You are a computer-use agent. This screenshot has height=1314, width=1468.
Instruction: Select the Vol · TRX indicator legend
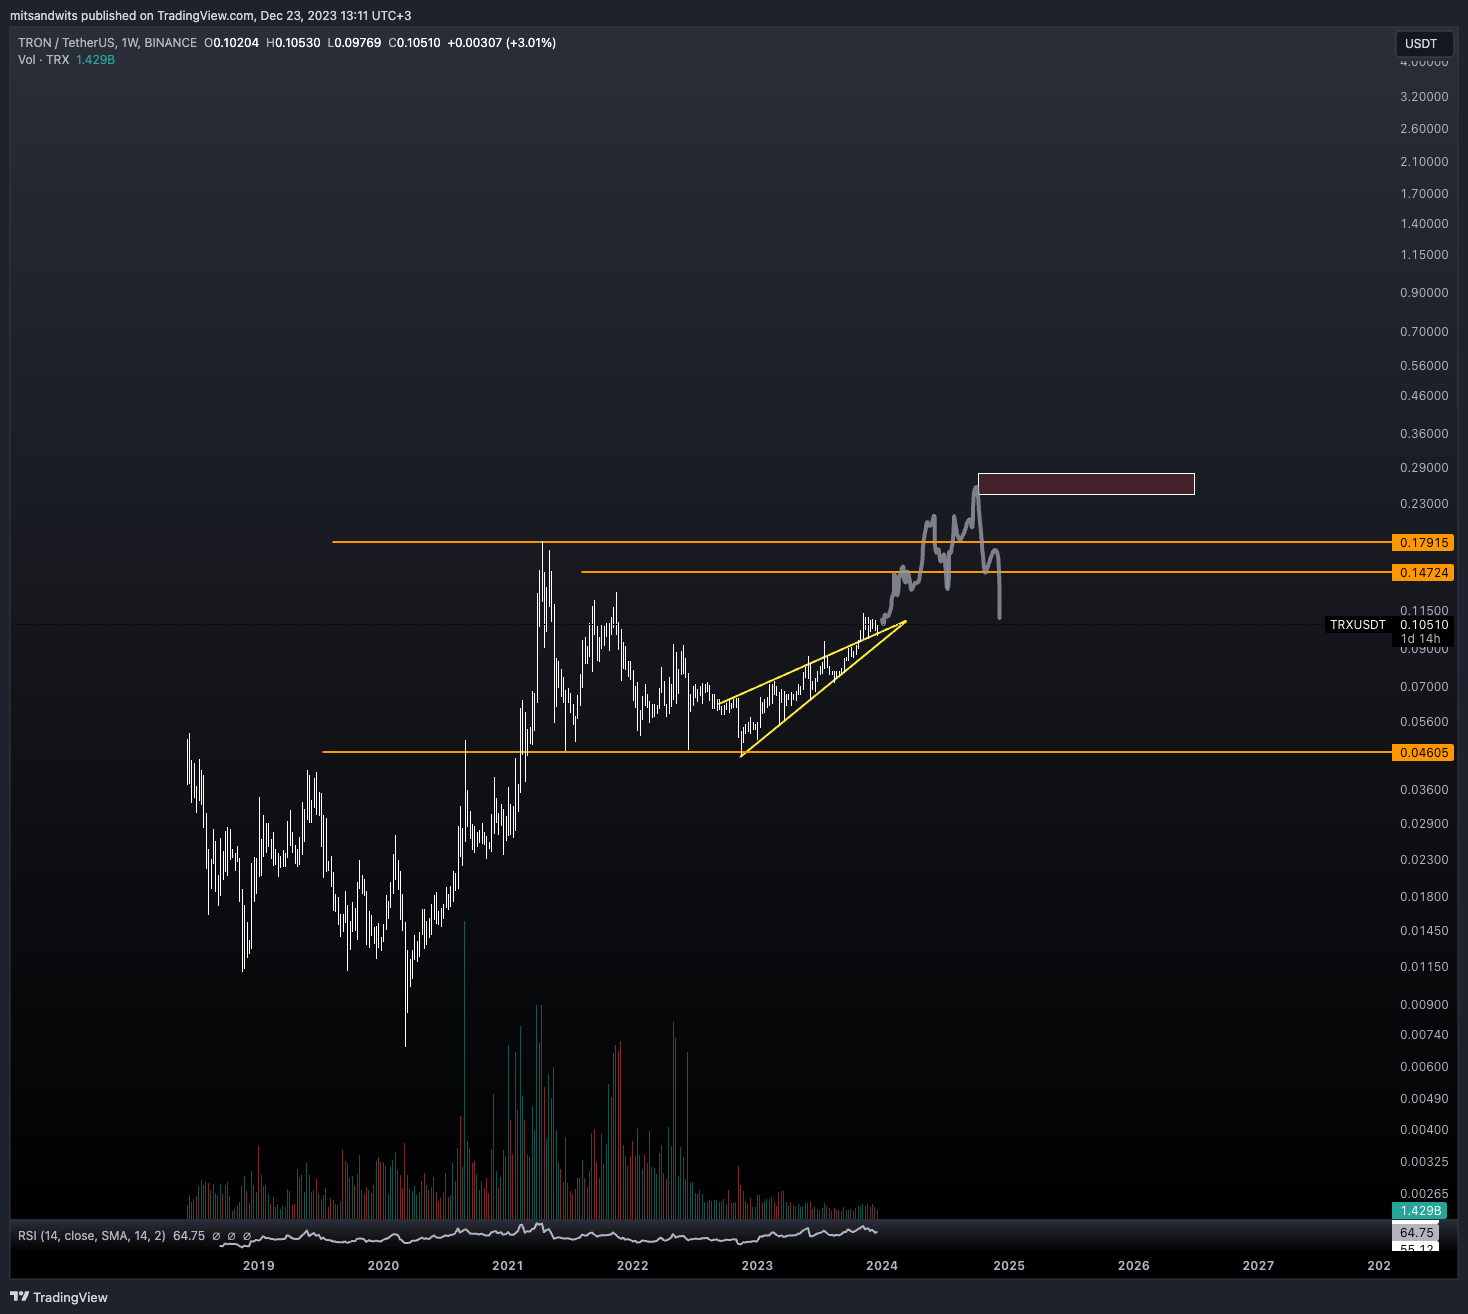(44, 60)
